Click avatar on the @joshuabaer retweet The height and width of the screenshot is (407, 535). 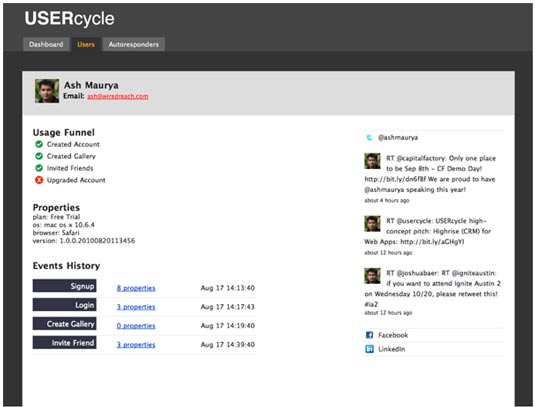pyautogui.click(x=372, y=276)
